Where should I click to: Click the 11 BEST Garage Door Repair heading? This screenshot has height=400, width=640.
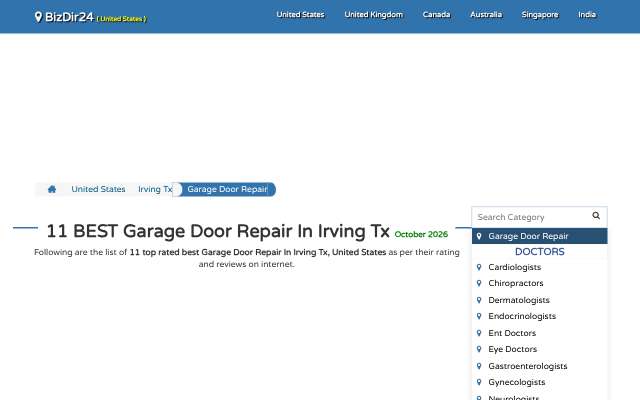218,231
